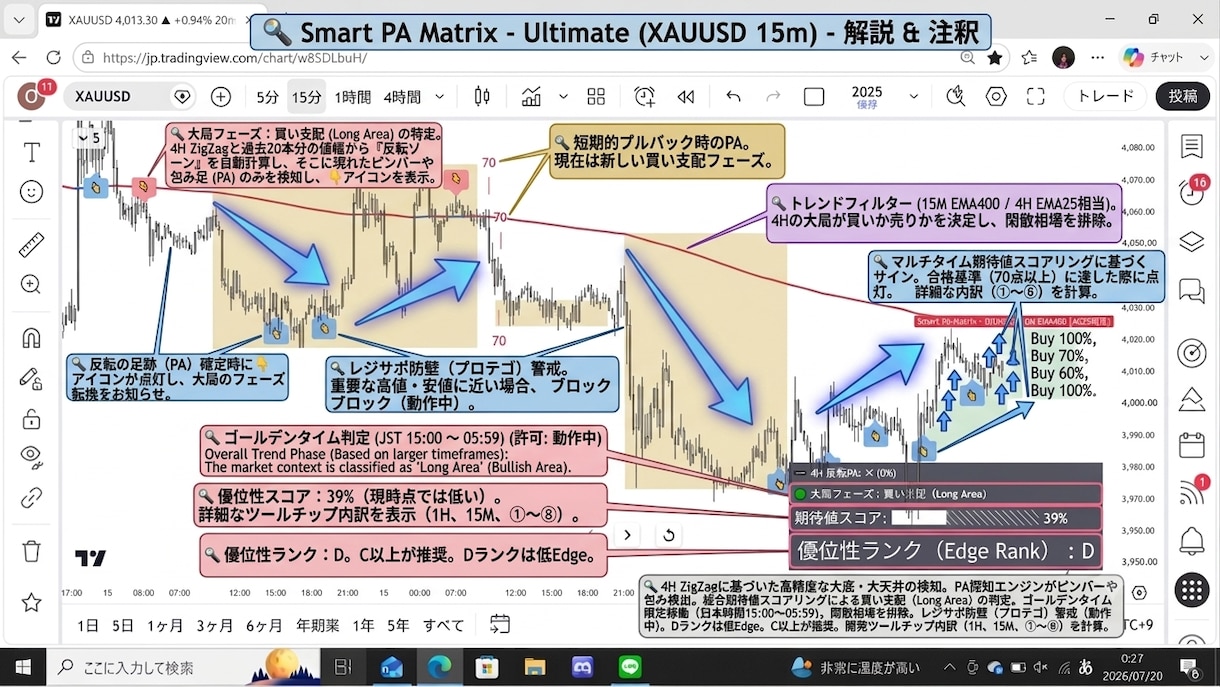
Task: Open watchlist panel in right sidebar
Action: [1191, 147]
